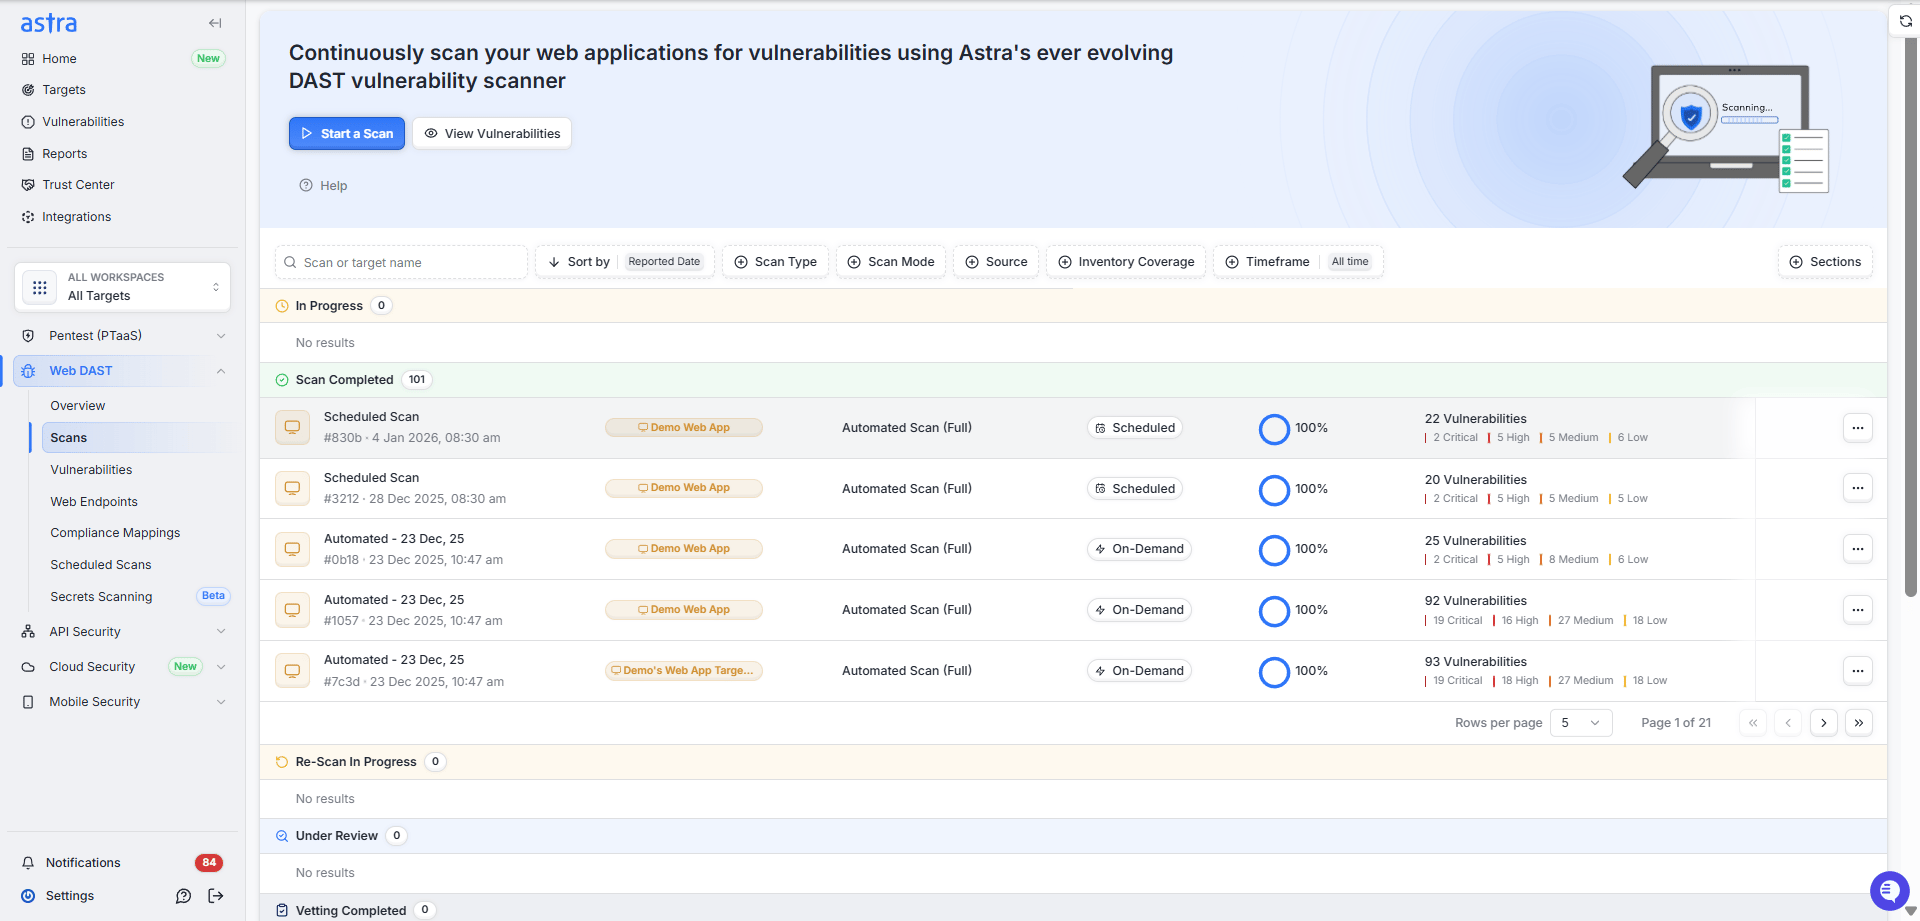Viewport: 1920px width, 921px height.
Task: Open the Scan Type filter
Action: point(776,262)
